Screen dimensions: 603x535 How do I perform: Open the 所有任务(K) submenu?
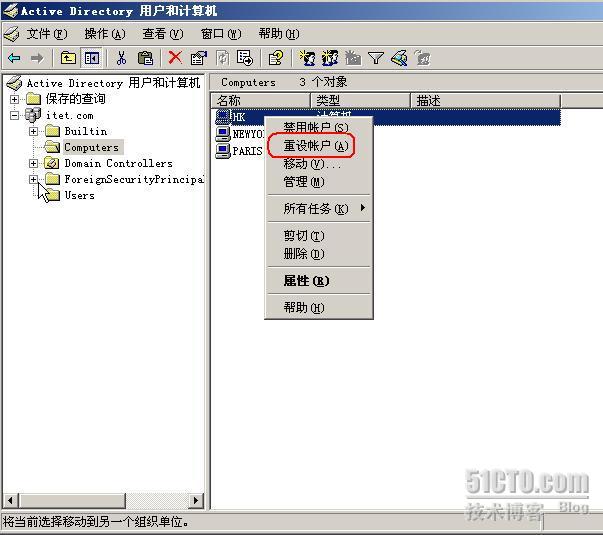318,208
